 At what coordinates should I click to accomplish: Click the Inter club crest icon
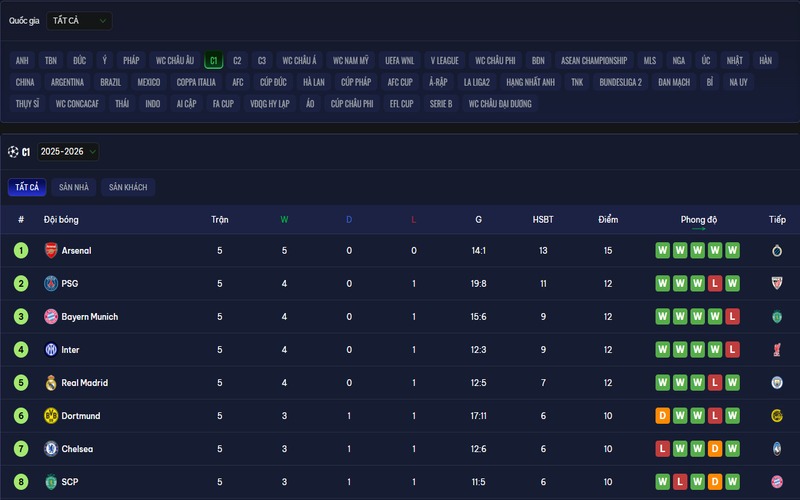pos(51,350)
